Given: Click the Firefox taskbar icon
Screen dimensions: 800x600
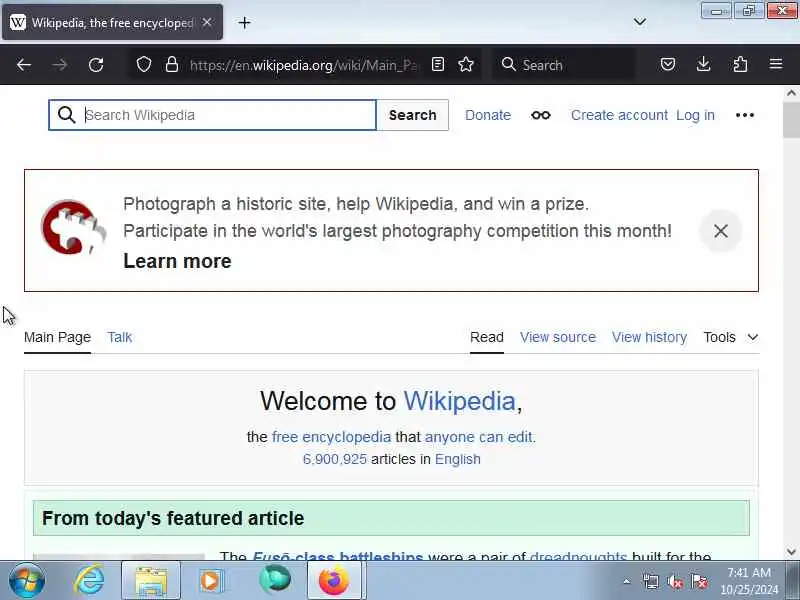Looking at the screenshot, I should pyautogui.click(x=334, y=581).
